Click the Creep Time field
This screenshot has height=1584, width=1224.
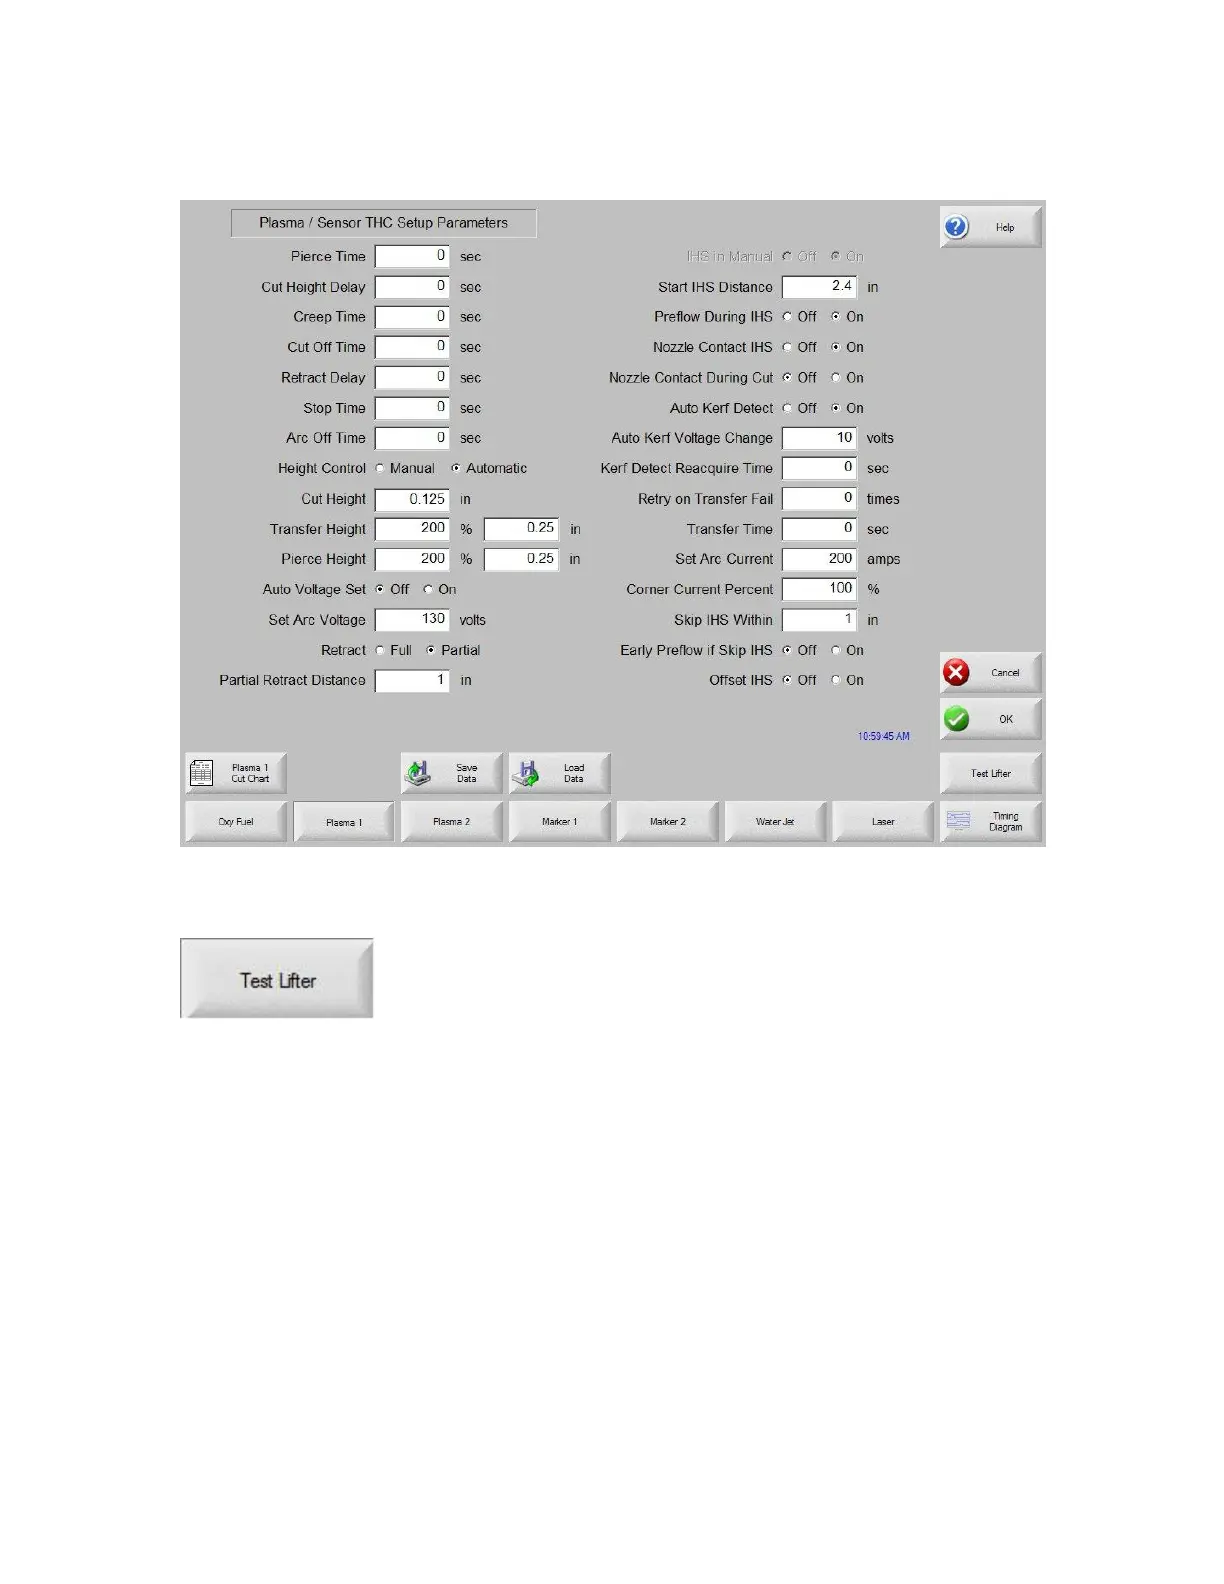coord(412,317)
